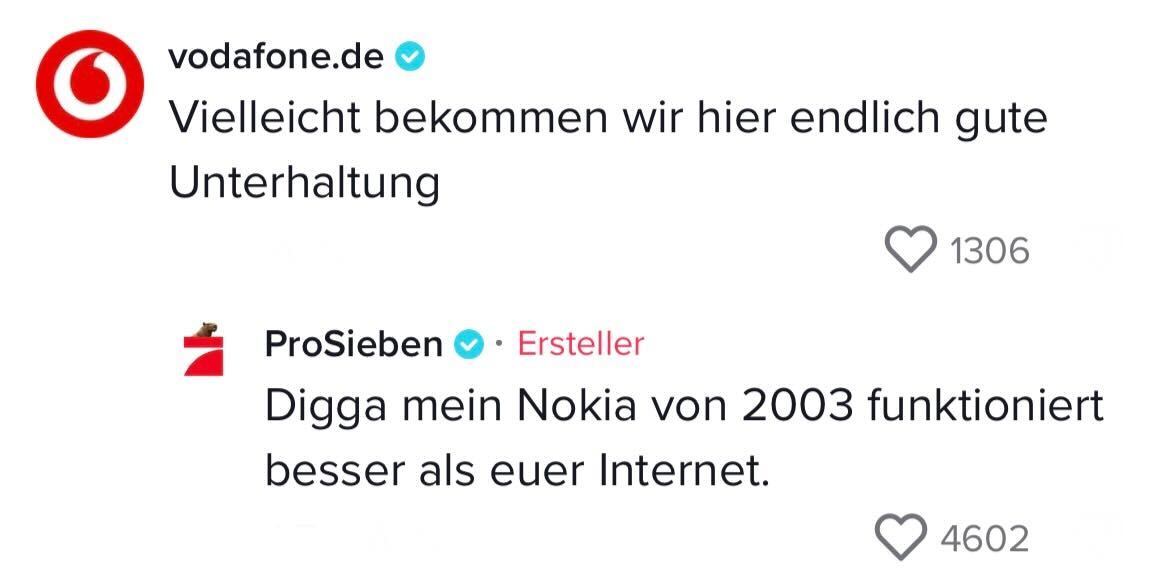1169x588 pixels.
Task: View the 4602 likes count
Action: (984, 539)
